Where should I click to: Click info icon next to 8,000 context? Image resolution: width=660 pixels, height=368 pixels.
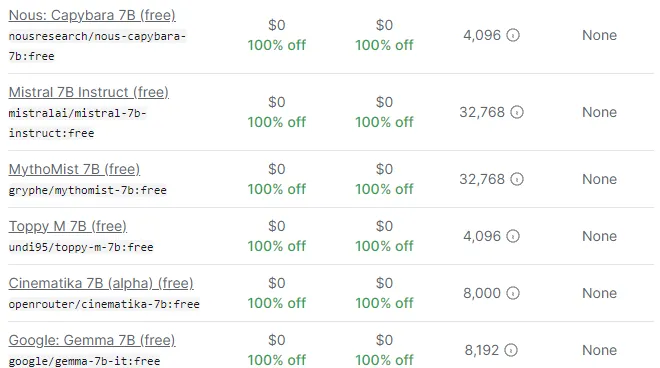click(512, 293)
